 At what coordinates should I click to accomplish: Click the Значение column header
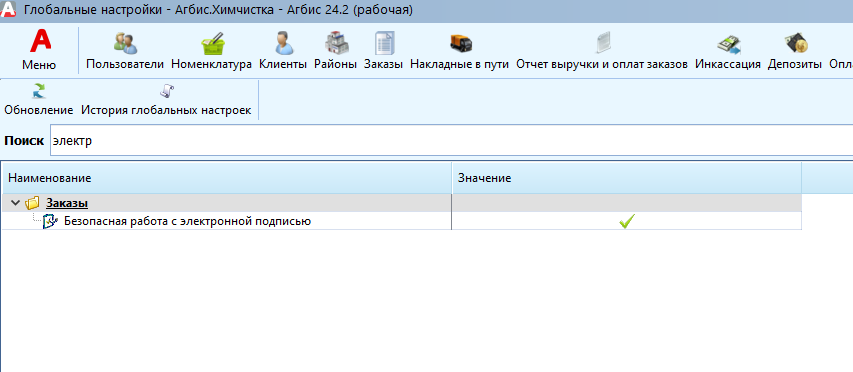(x=627, y=178)
